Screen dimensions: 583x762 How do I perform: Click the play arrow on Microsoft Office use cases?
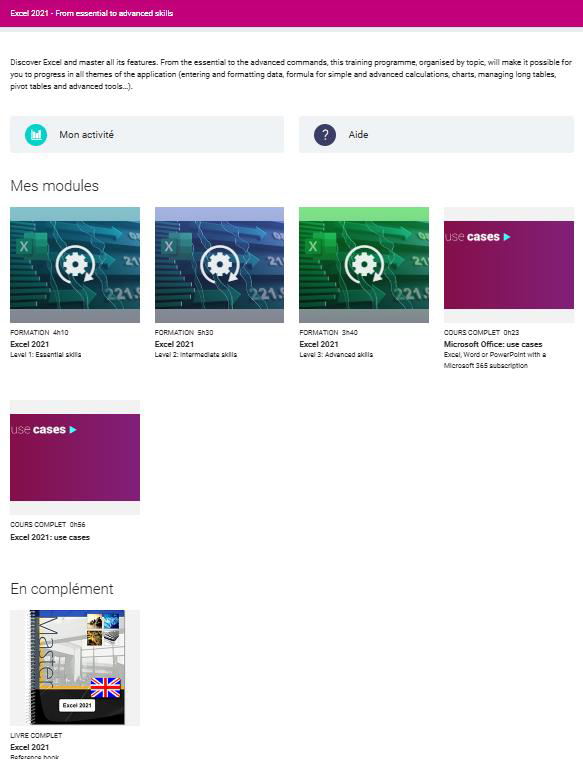[x=507, y=237]
